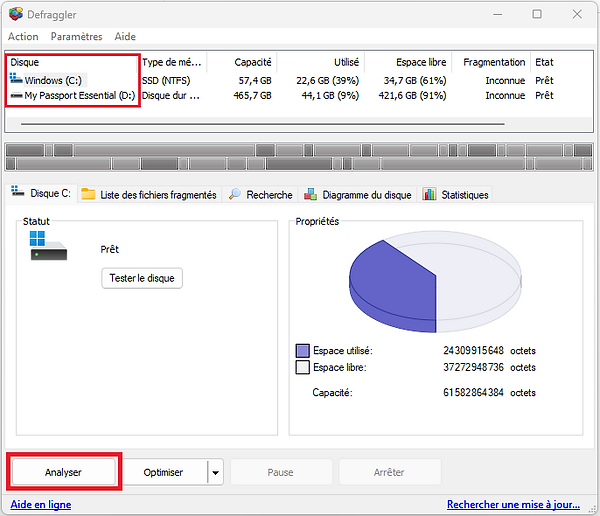Click the Diagramme du disque blocks icon
Viewport: 600px width, 516px height.
click(x=310, y=194)
